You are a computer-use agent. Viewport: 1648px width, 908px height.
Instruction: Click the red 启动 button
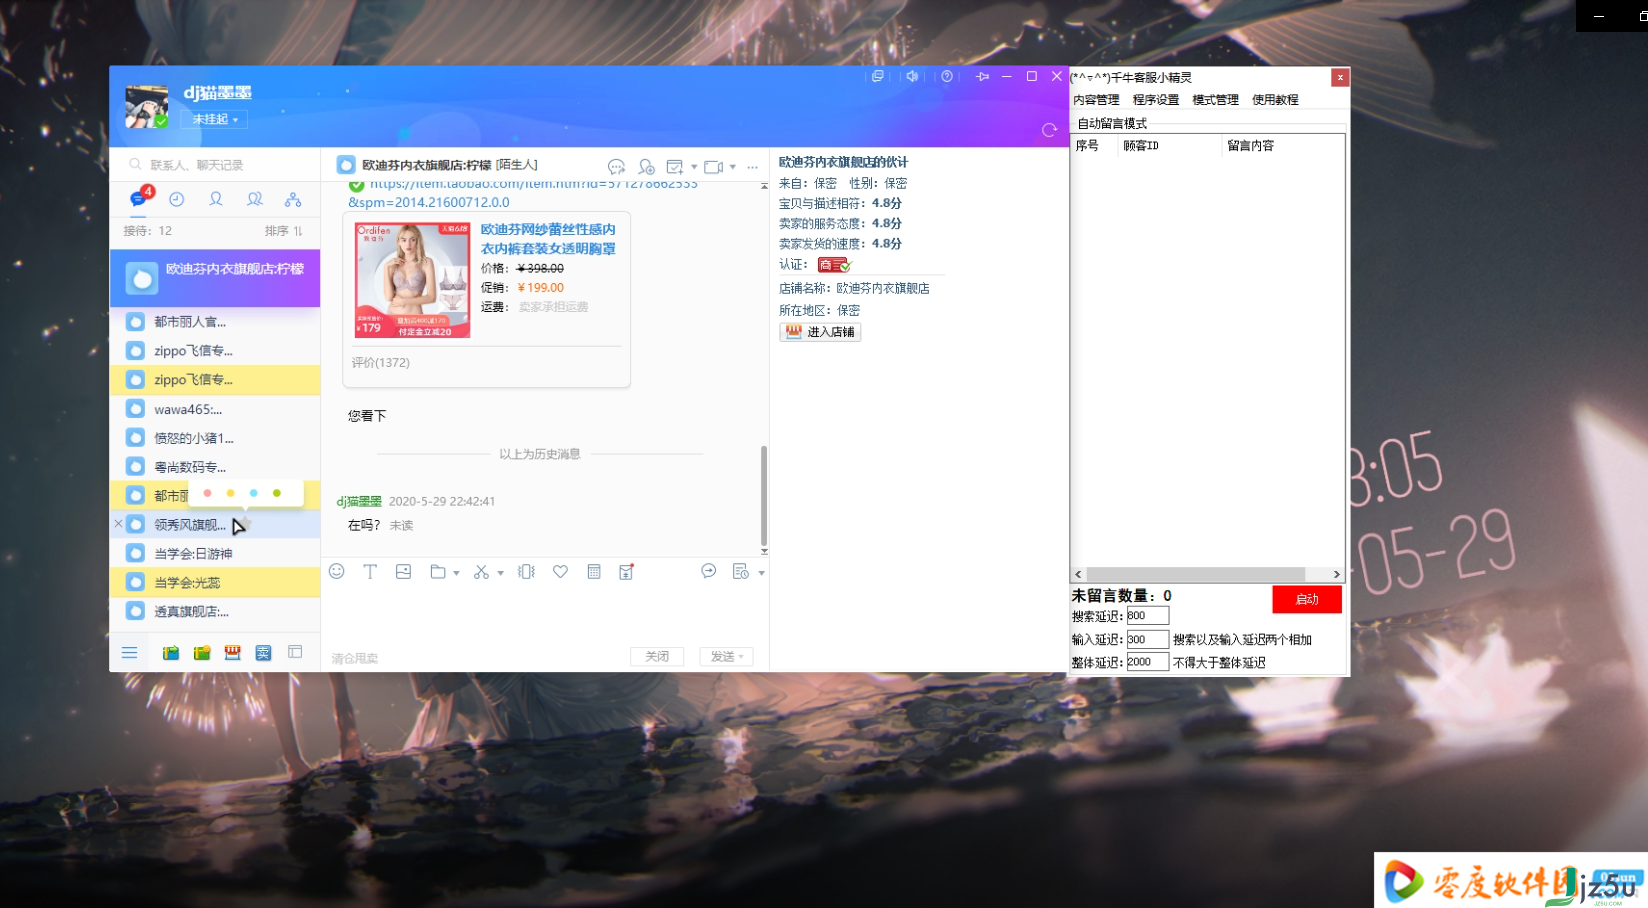(1307, 599)
